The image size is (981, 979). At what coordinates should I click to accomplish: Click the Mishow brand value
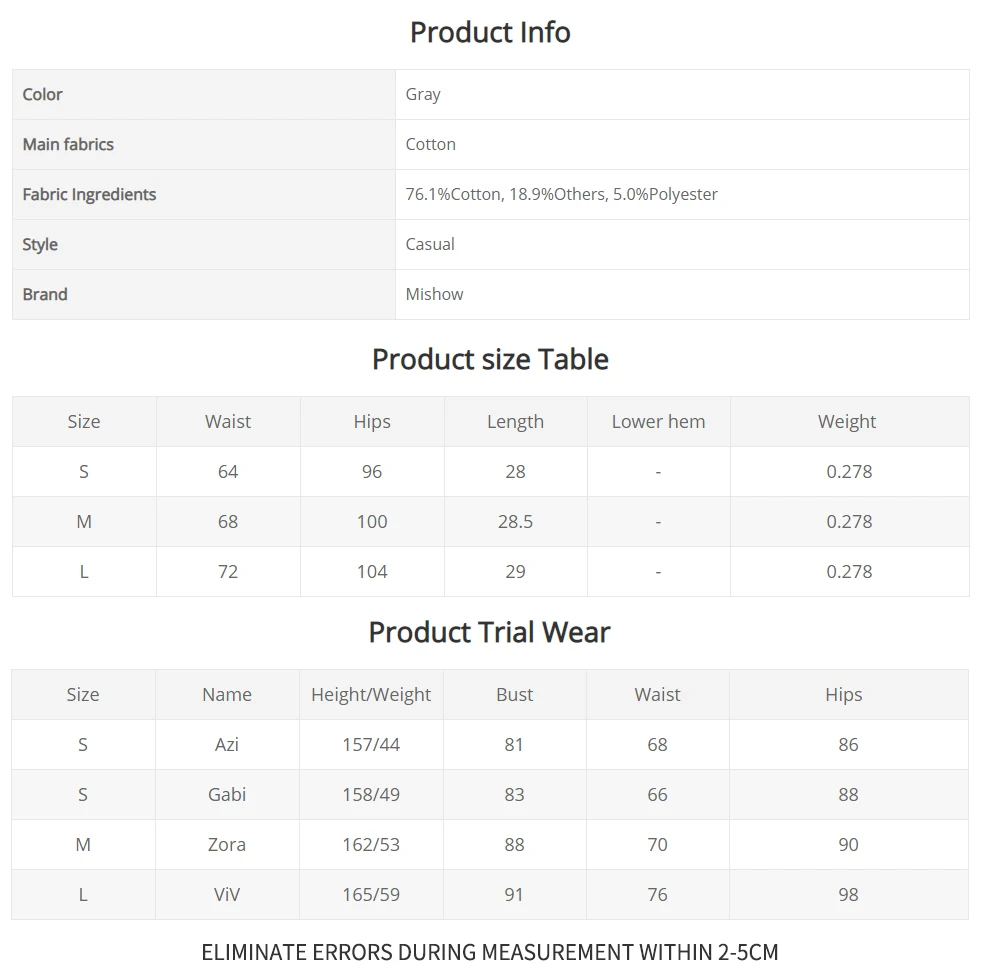434,294
